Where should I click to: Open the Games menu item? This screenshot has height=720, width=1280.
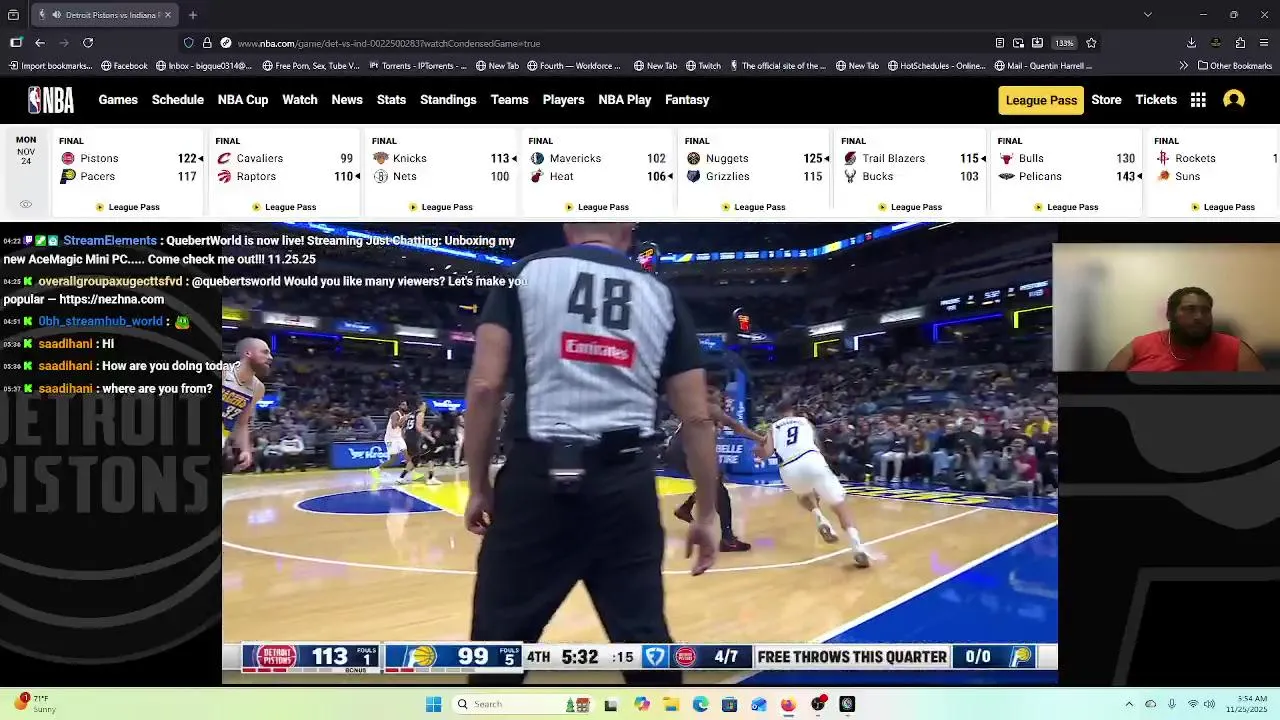[x=118, y=100]
